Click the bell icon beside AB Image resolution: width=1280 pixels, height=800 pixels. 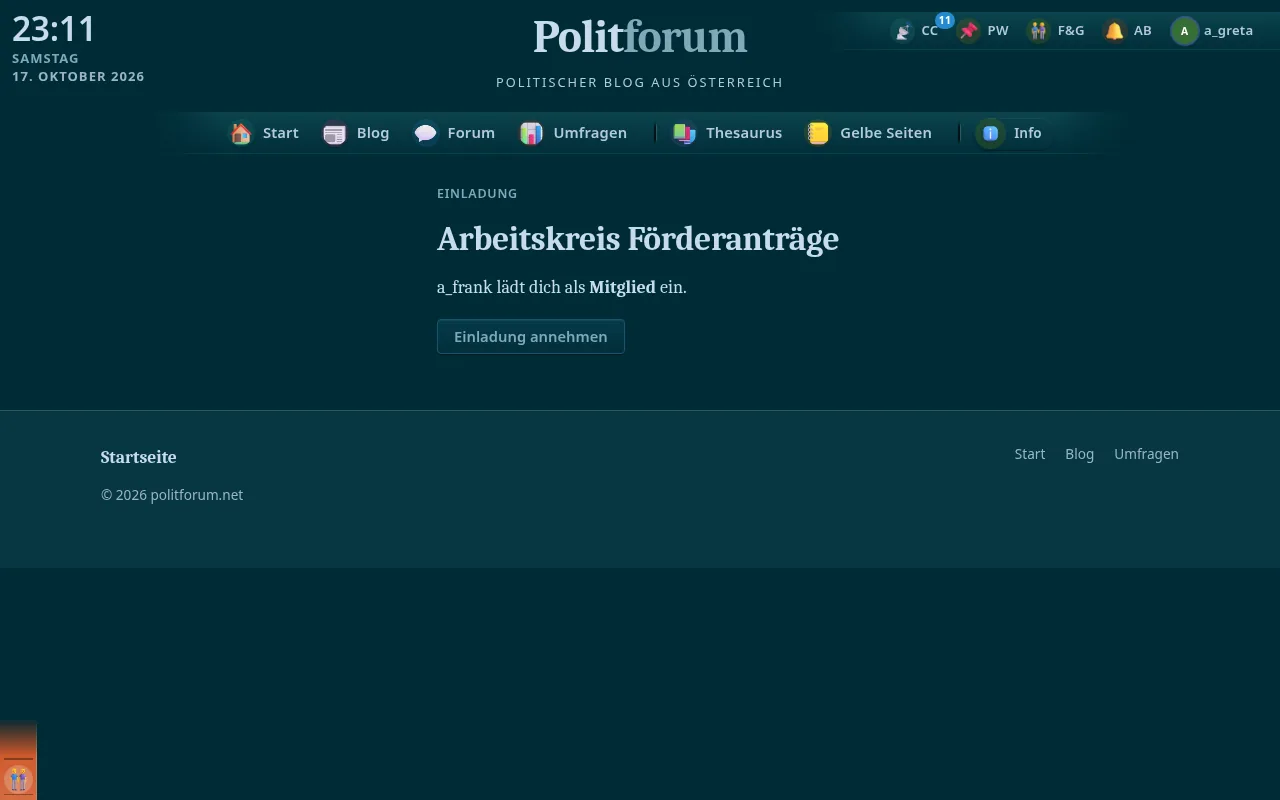1114,31
